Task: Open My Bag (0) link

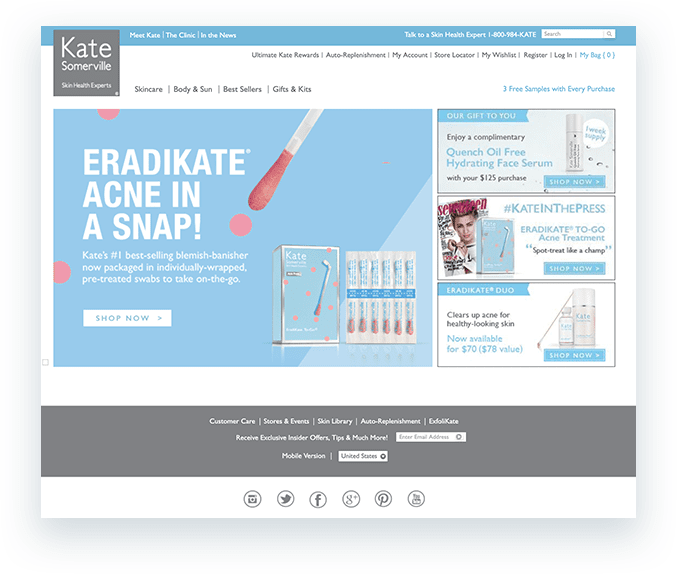Action: point(597,55)
